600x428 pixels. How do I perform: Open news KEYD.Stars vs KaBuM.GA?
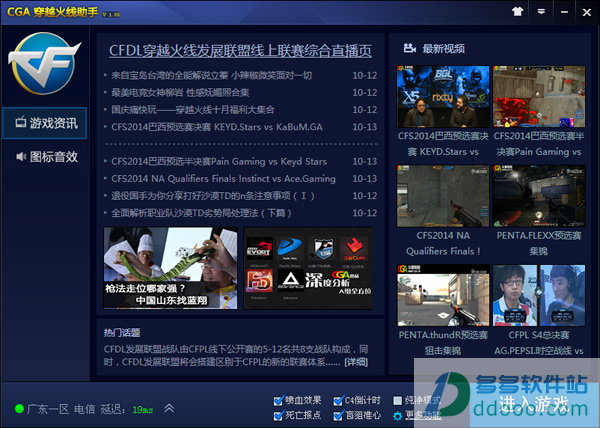(x=217, y=127)
